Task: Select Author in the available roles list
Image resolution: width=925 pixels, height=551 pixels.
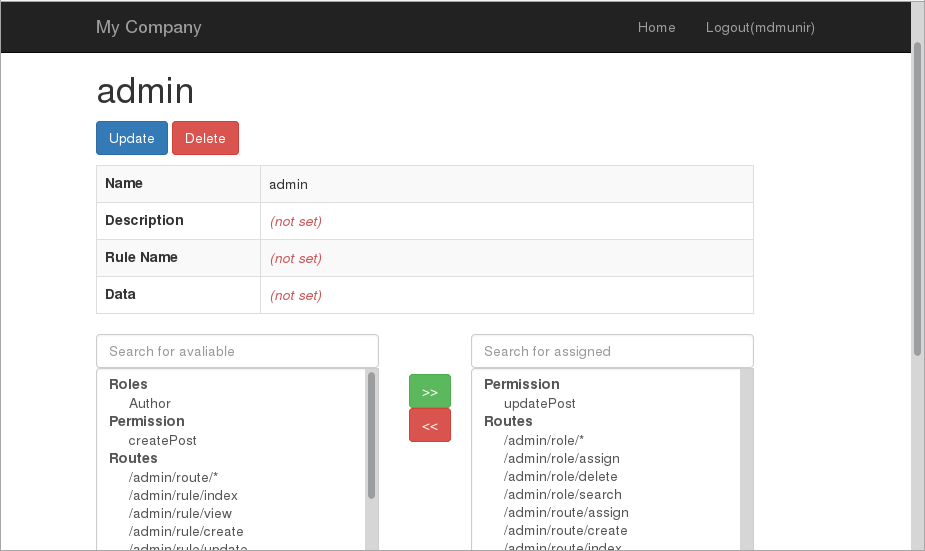Action: [x=150, y=403]
